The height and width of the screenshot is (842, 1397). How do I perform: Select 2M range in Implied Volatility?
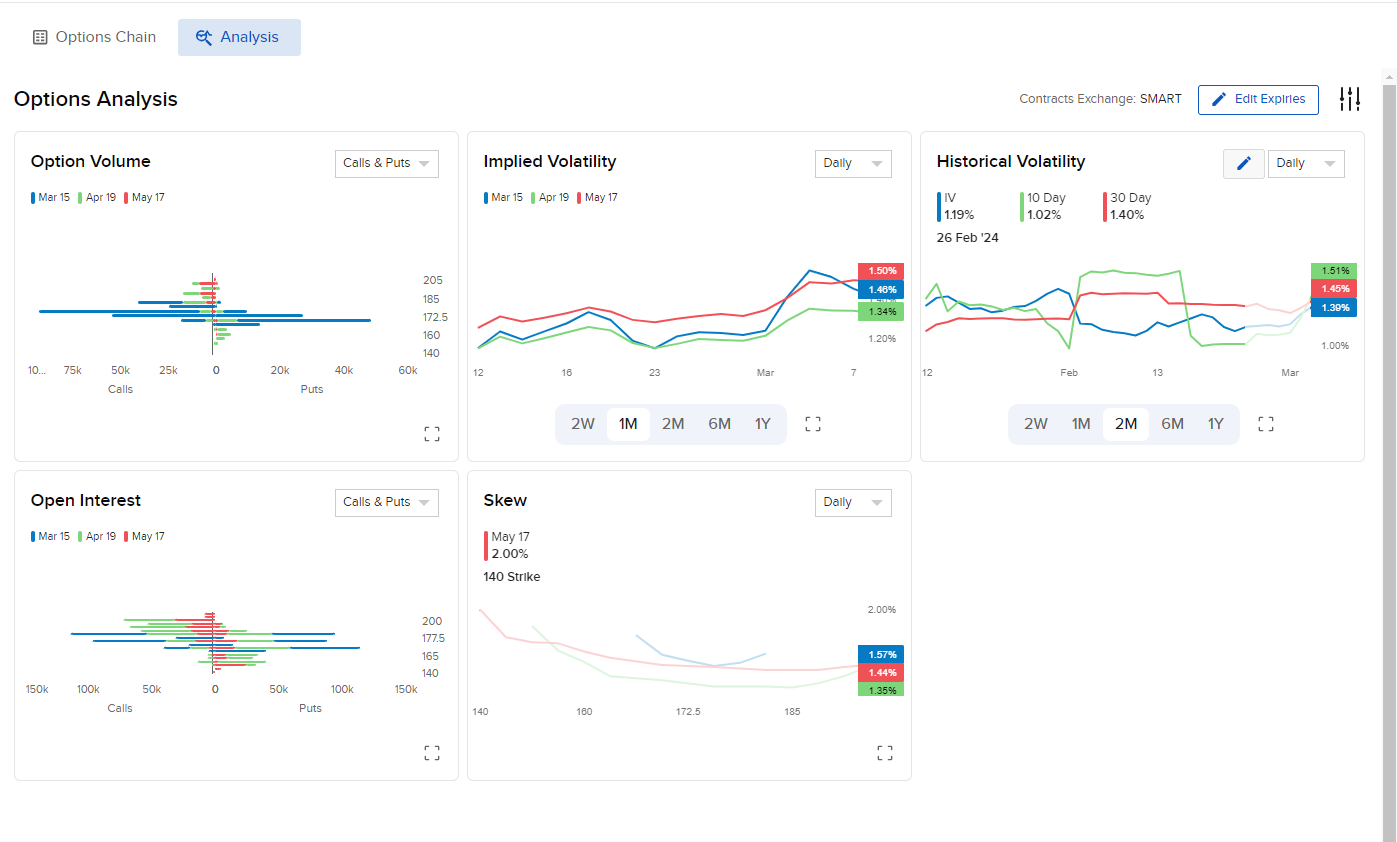tap(673, 424)
